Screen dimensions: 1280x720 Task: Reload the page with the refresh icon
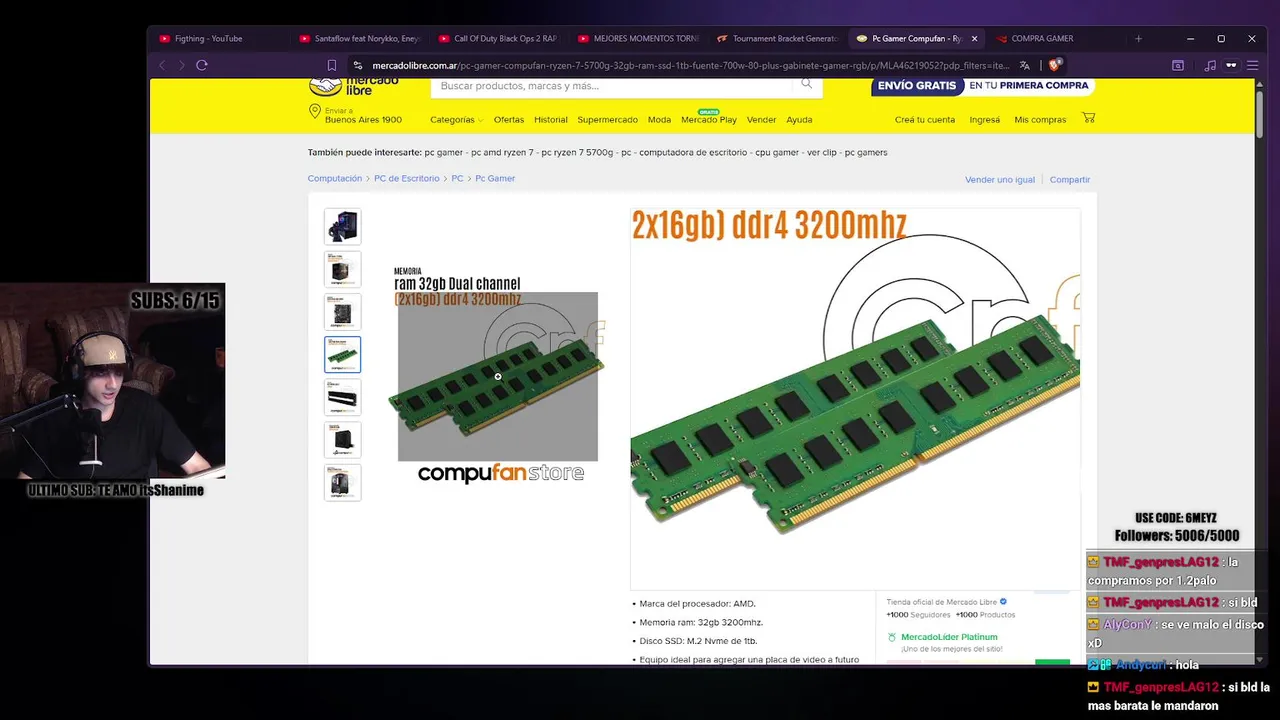[x=202, y=65]
